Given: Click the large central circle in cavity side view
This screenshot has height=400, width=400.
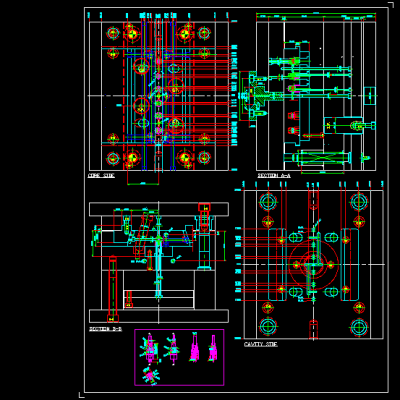Looking at the screenshot, I should coord(314,264).
